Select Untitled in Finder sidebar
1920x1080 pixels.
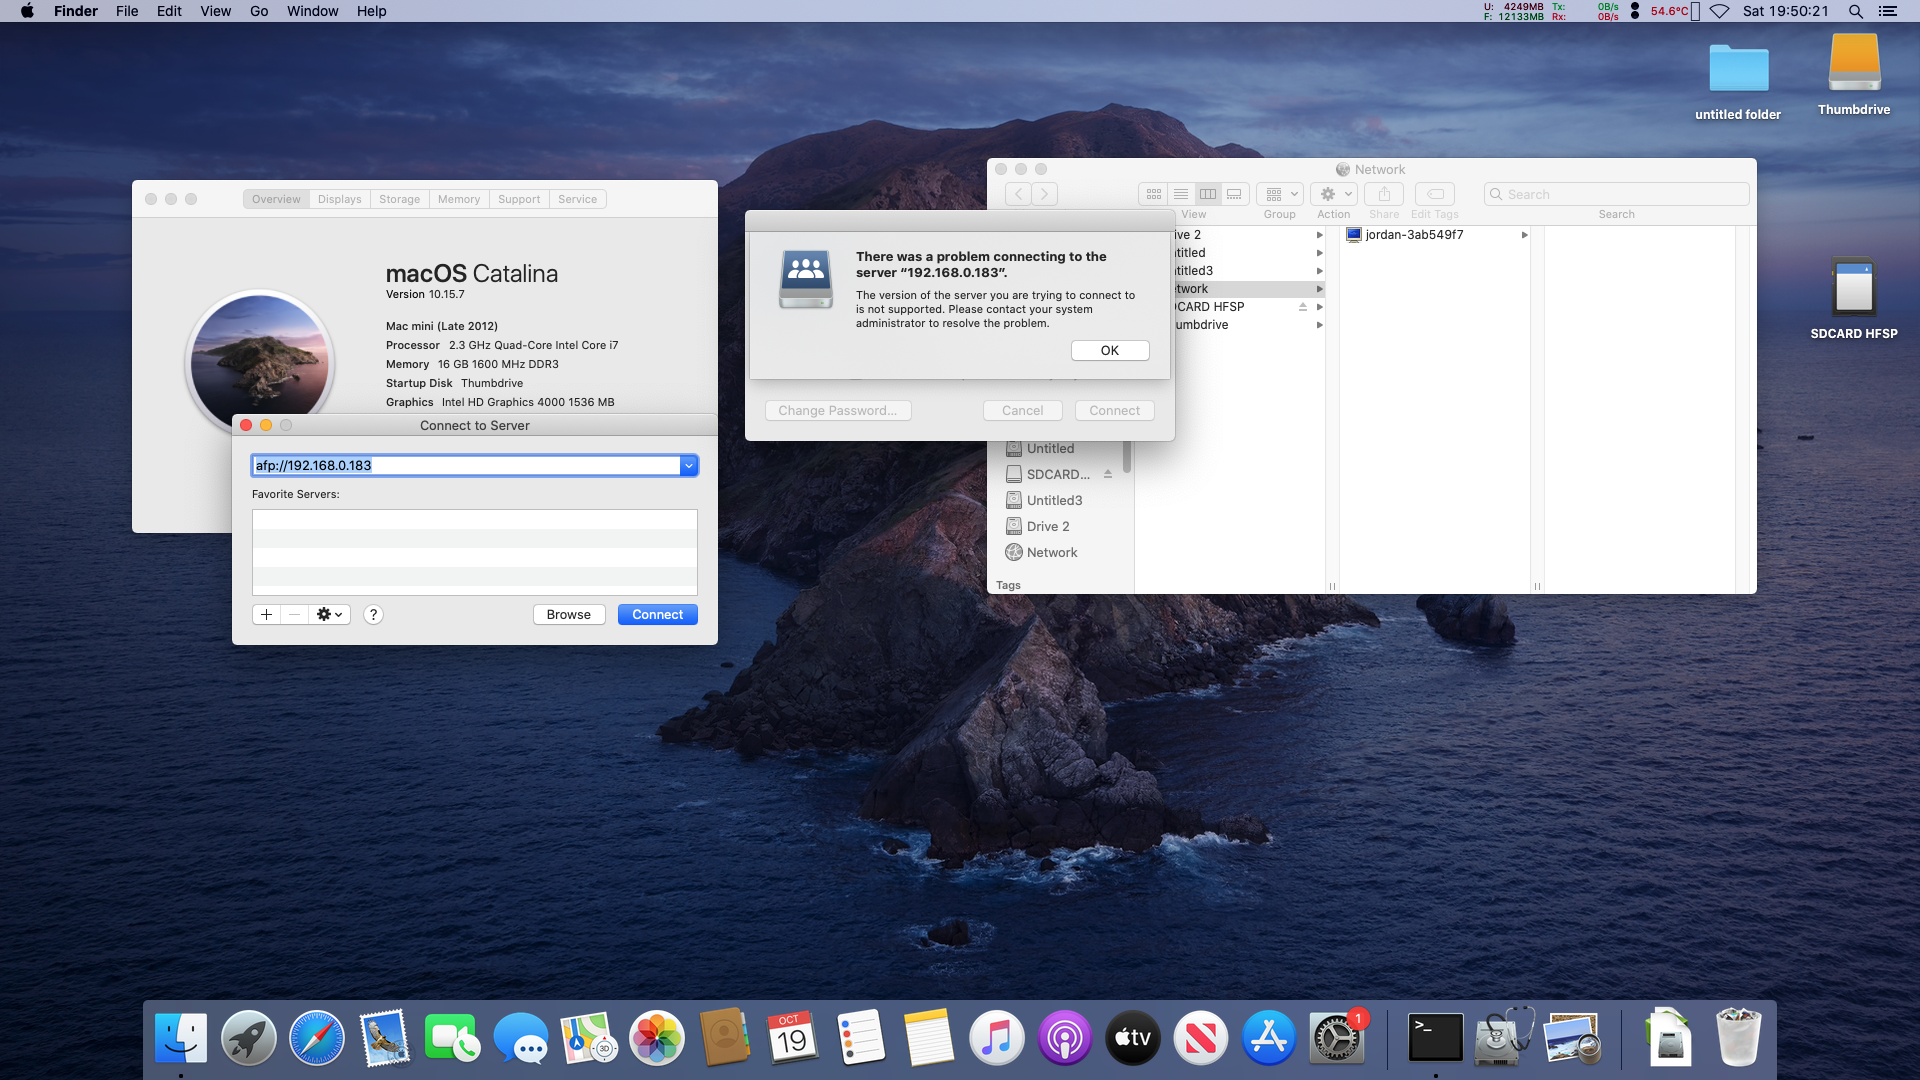(1050, 448)
